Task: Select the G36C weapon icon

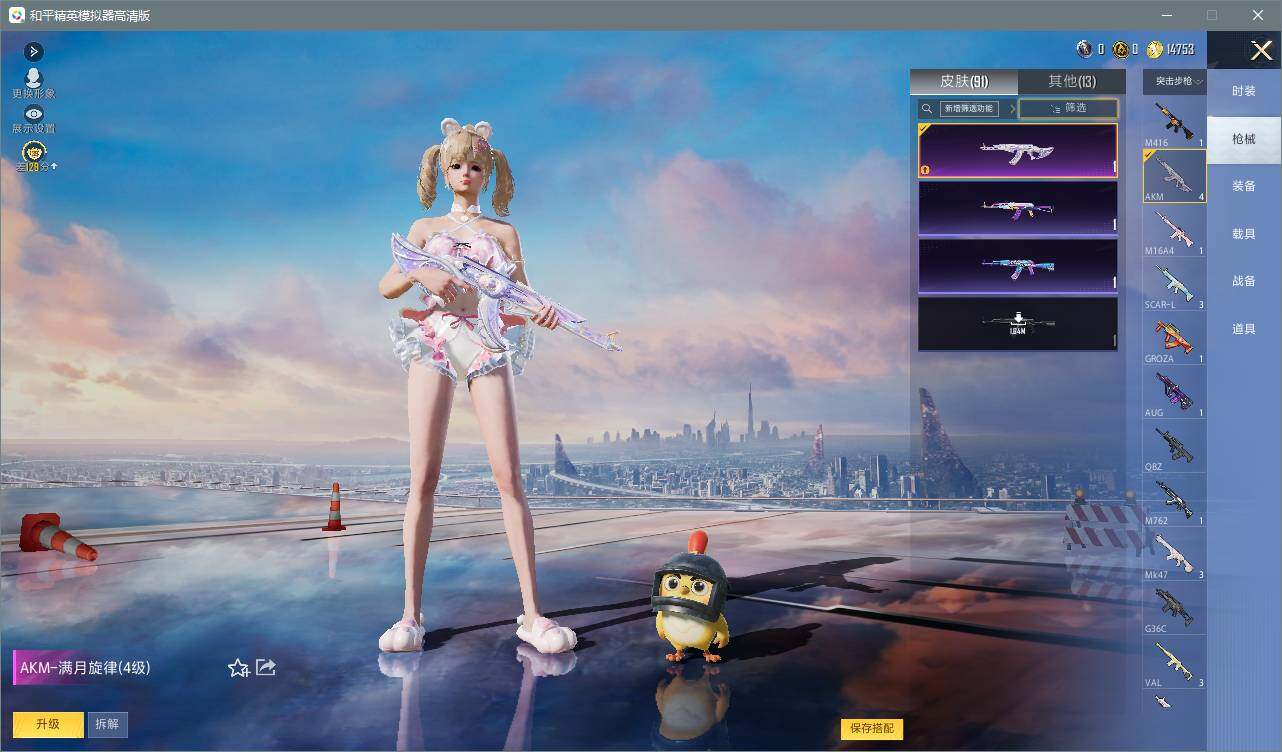Action: [1175, 608]
